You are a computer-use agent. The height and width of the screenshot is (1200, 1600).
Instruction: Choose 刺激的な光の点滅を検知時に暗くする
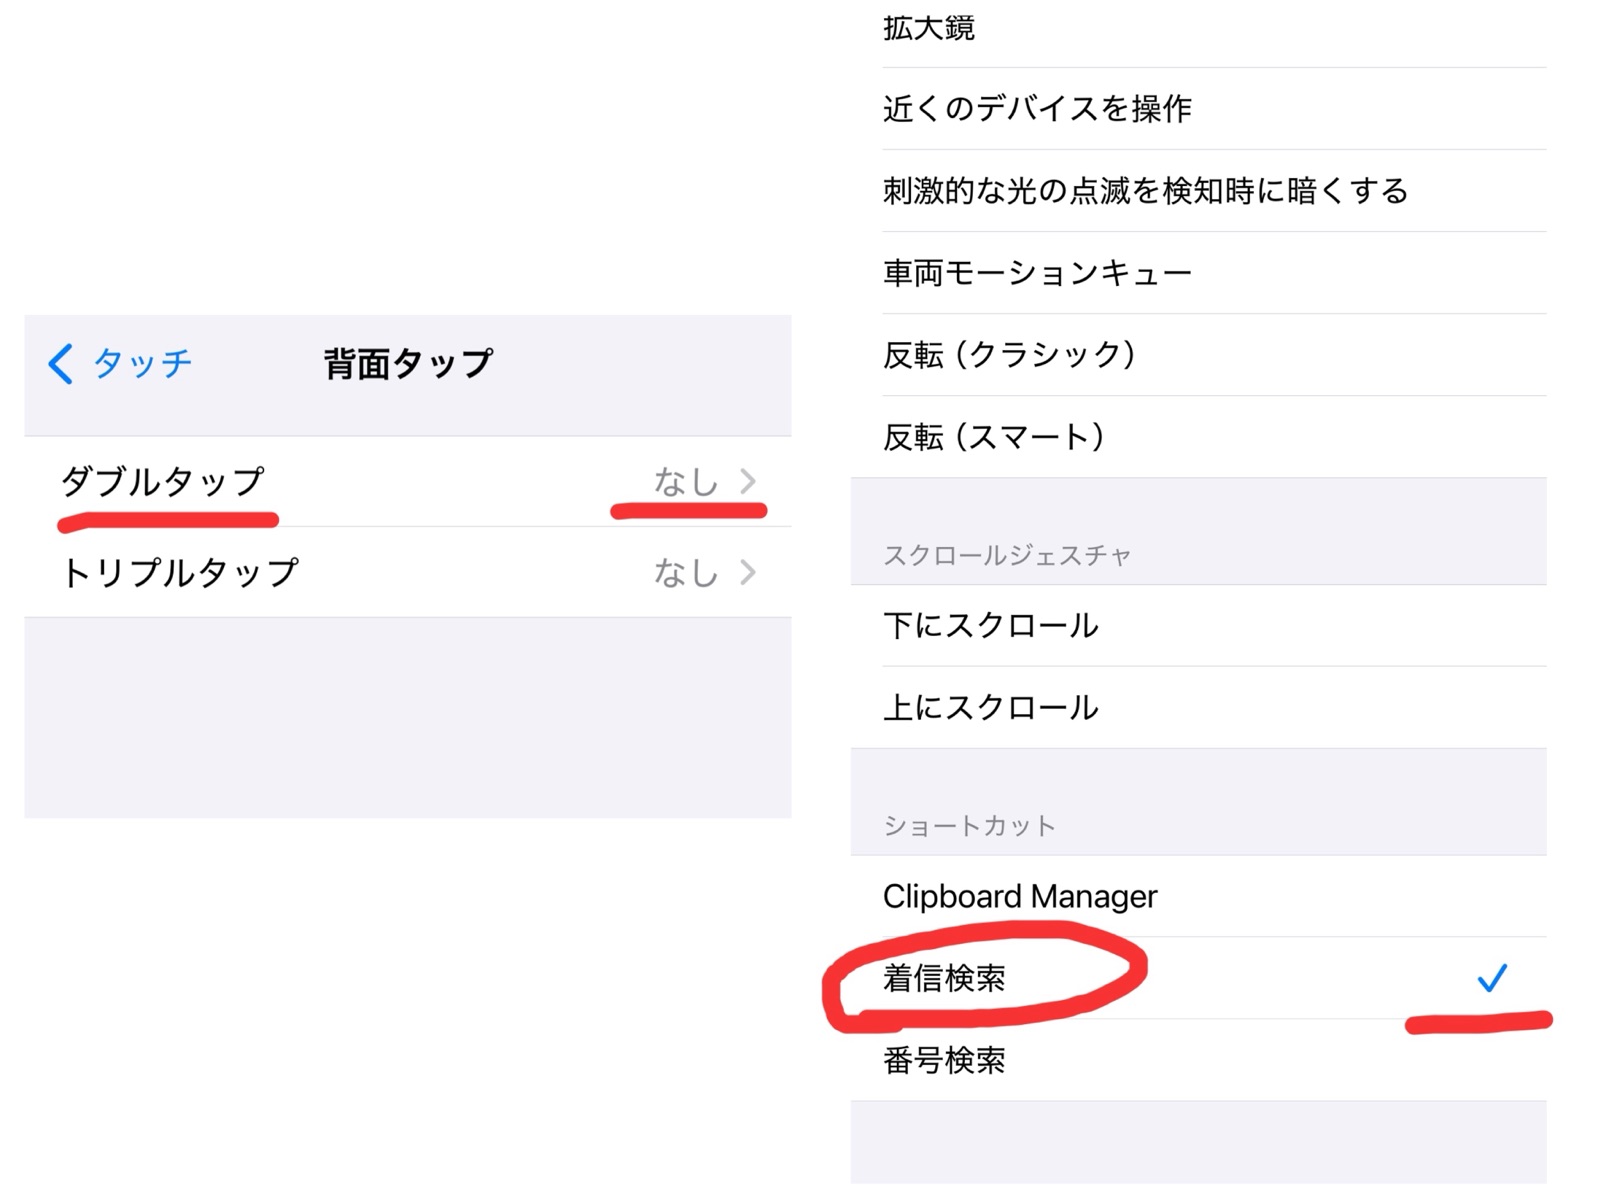click(1145, 190)
